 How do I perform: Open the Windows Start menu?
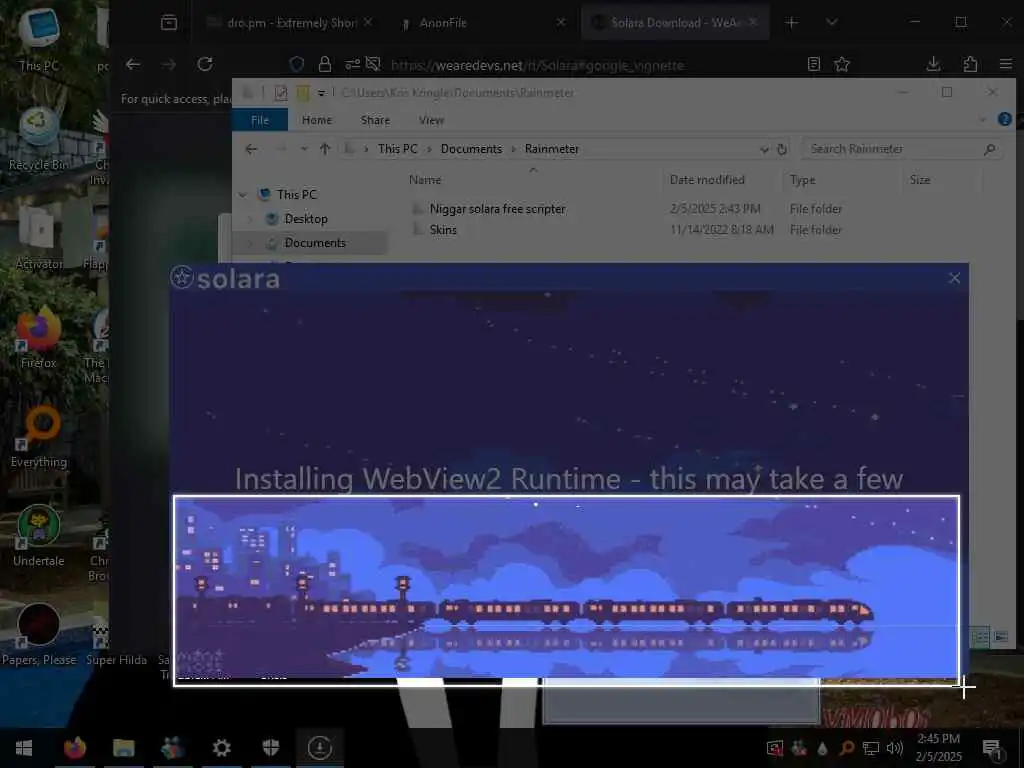pos(24,747)
